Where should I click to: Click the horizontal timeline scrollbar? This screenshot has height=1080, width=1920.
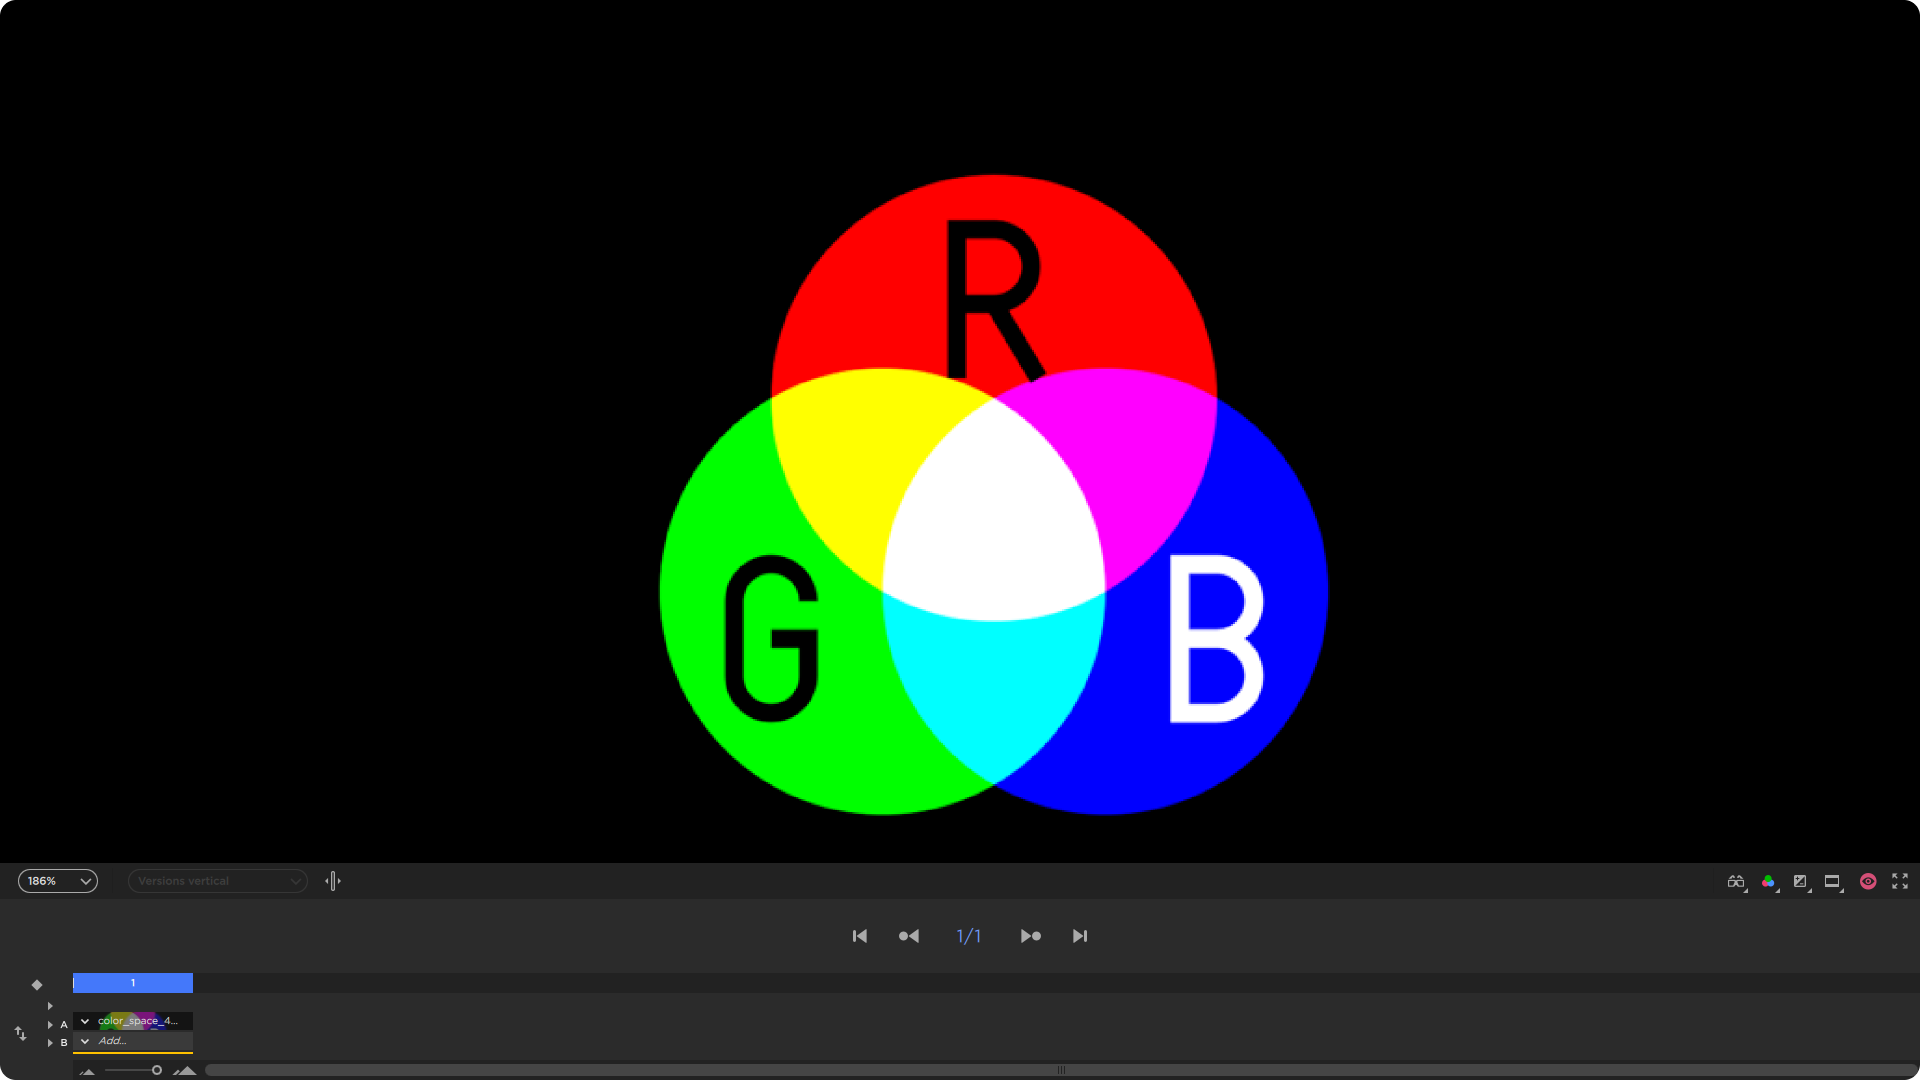click(1061, 1070)
